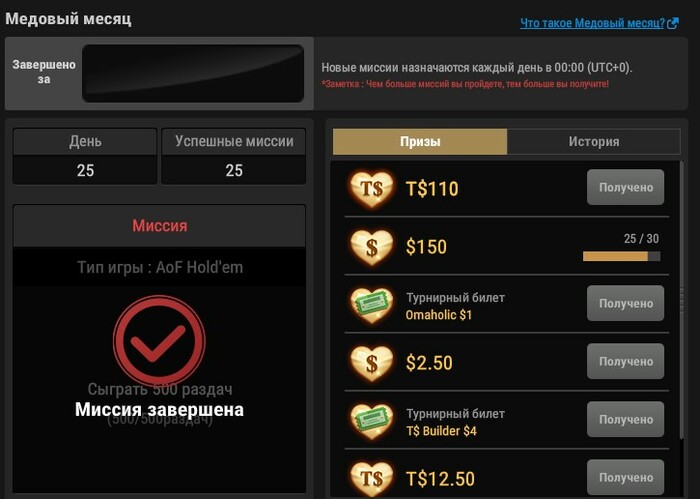The width and height of the screenshot is (700, 499).
Task: Click the 25 / 30 progress bar
Action: [621, 256]
